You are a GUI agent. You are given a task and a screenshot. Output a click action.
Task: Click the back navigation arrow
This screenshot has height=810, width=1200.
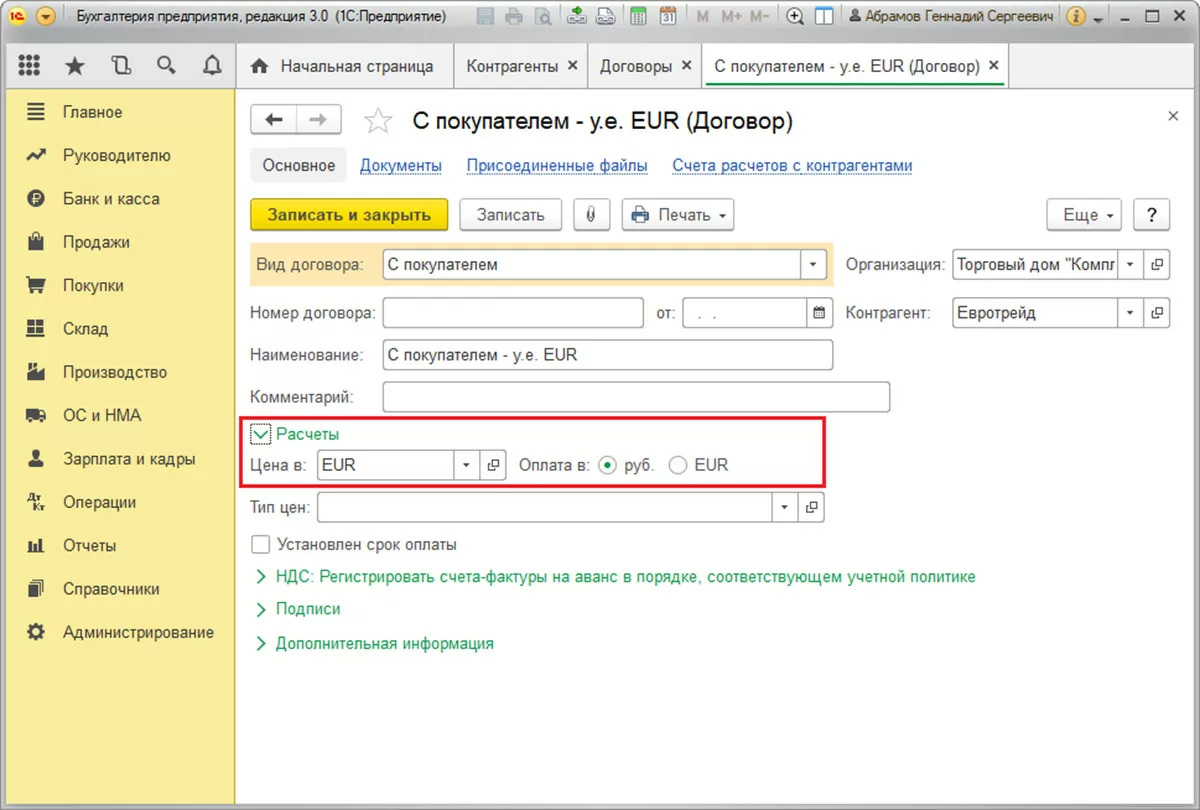[273, 120]
